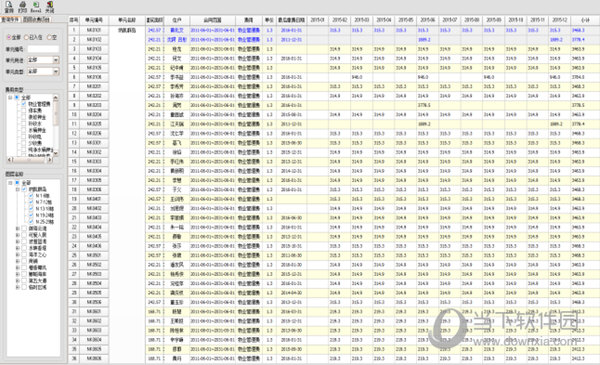This screenshot has width=600, height=365.
Task: Click the contract range cell in row 10
Action: click(x=212, y=114)
